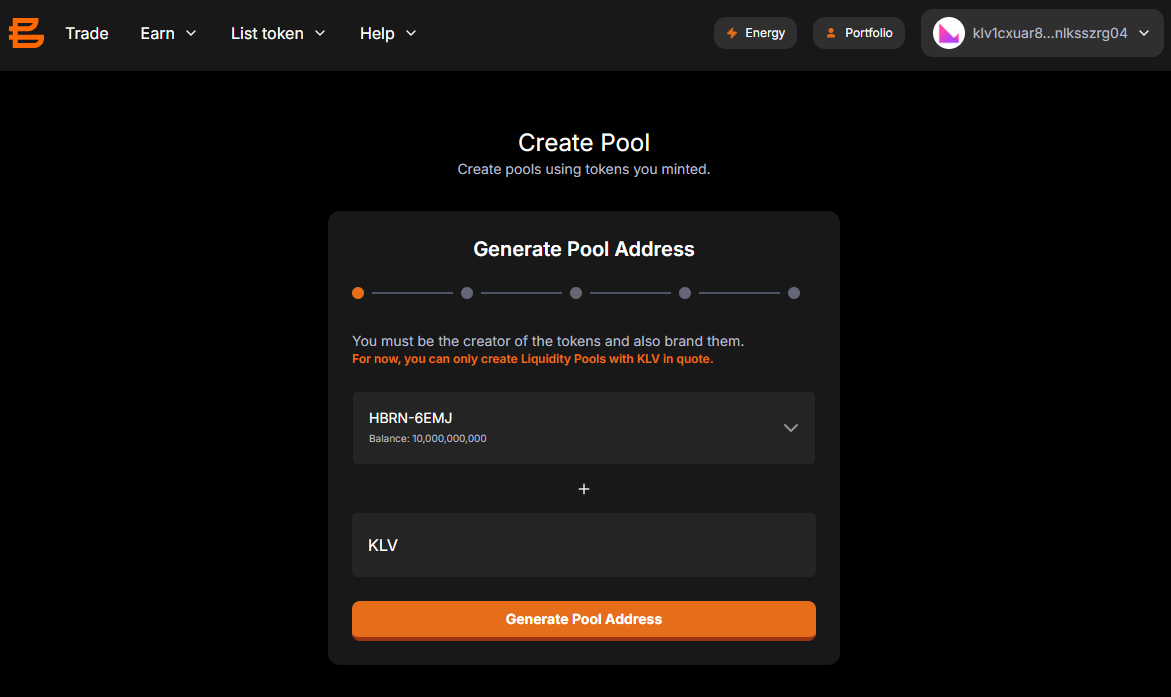Go to the Trade page
1171x697 pixels.
(87, 34)
